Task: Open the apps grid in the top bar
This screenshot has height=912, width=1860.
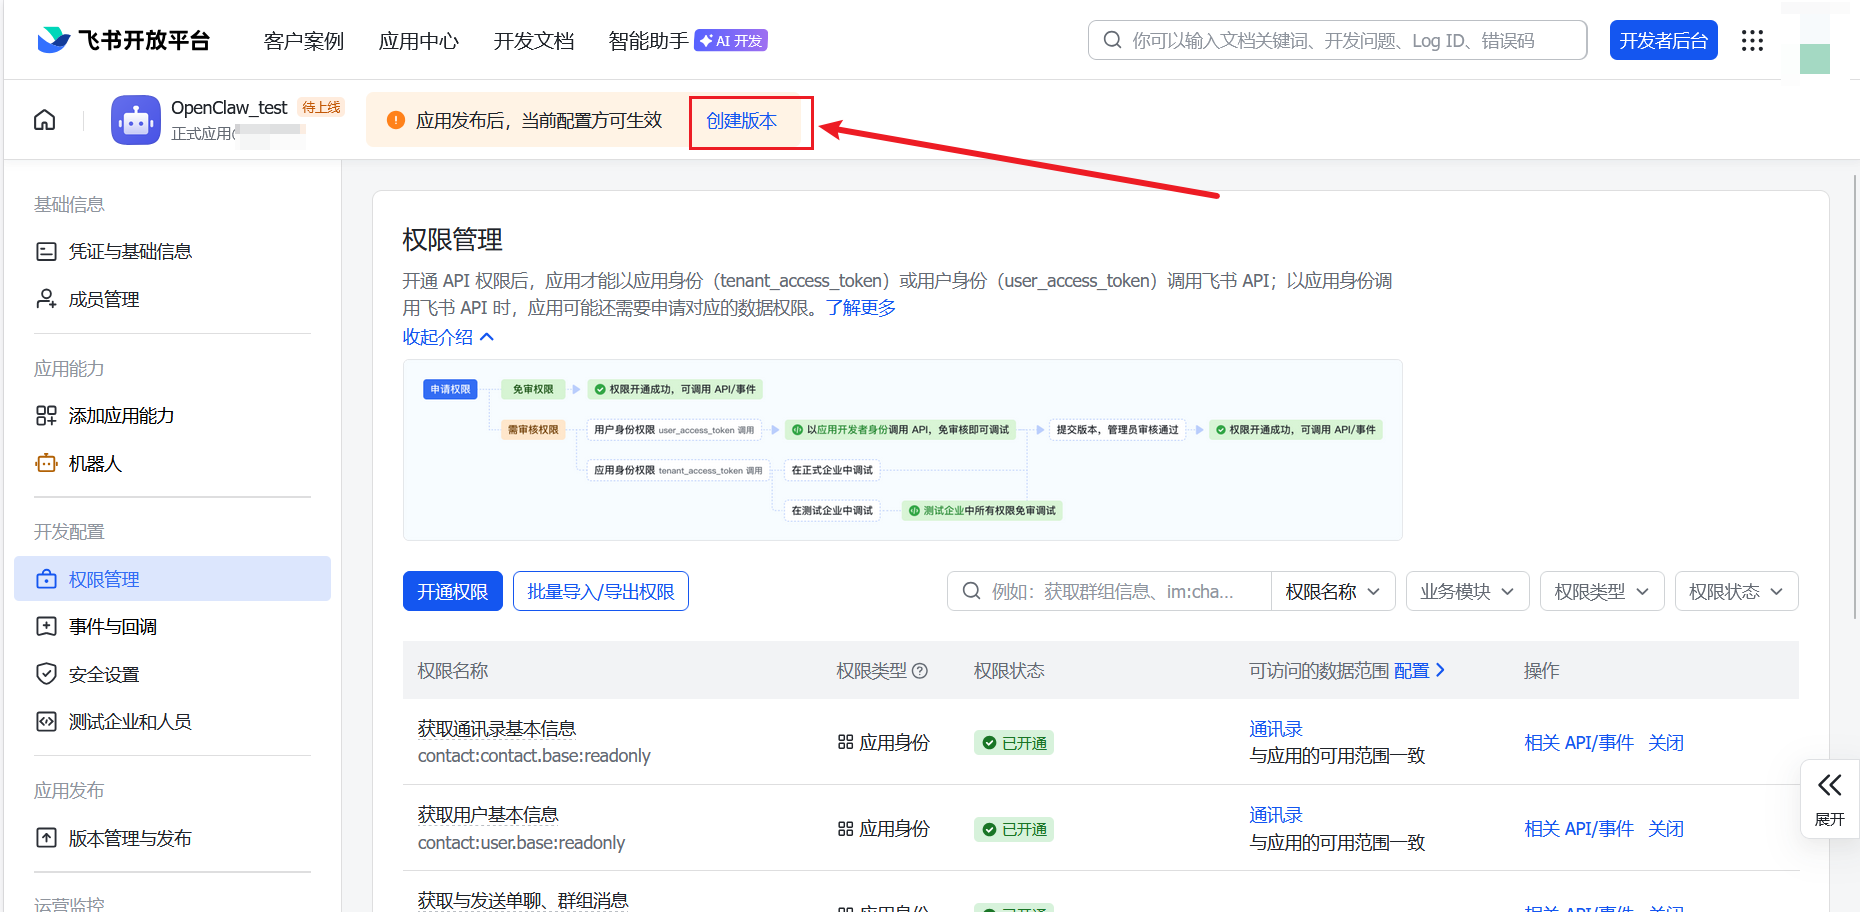Action: (x=1752, y=40)
